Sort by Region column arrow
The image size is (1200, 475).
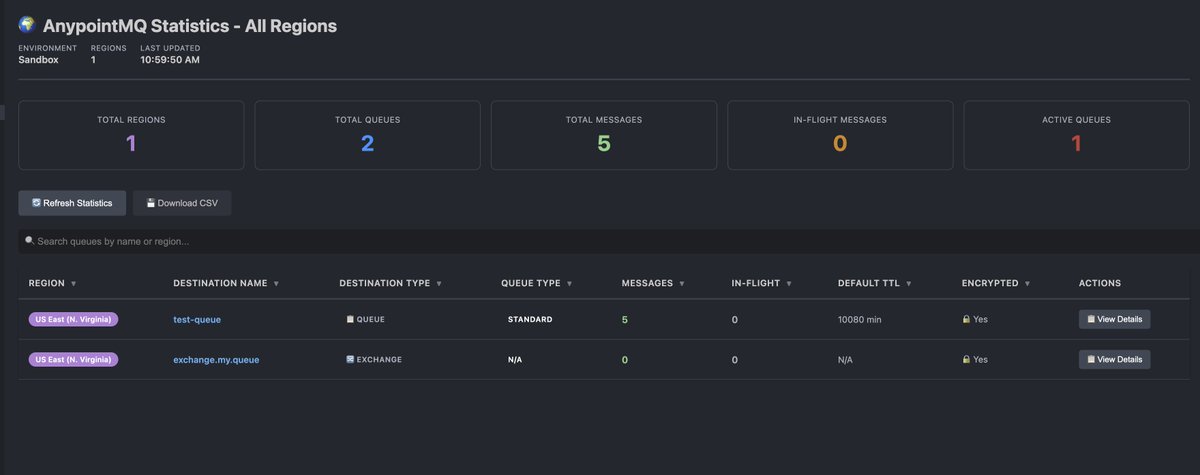coord(74,284)
